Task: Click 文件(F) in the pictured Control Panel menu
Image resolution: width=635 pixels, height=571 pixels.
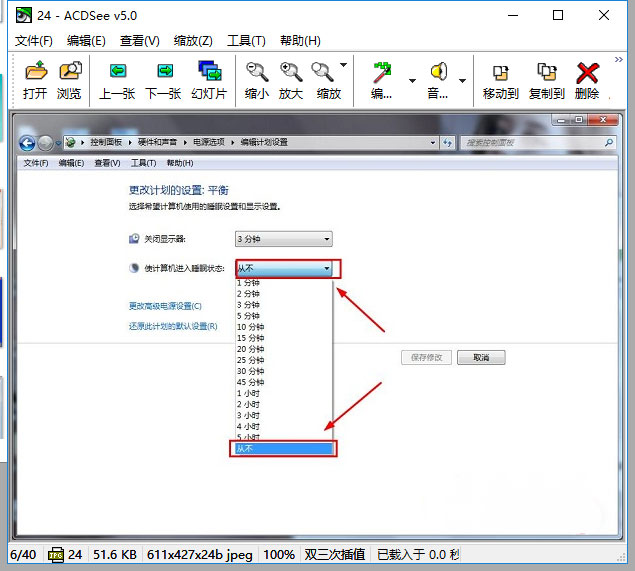Action: coord(36,163)
